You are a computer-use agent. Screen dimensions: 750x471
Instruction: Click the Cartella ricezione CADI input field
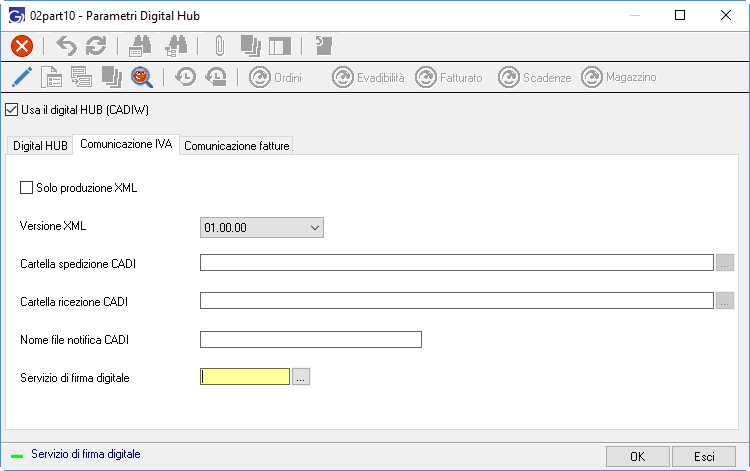457,301
